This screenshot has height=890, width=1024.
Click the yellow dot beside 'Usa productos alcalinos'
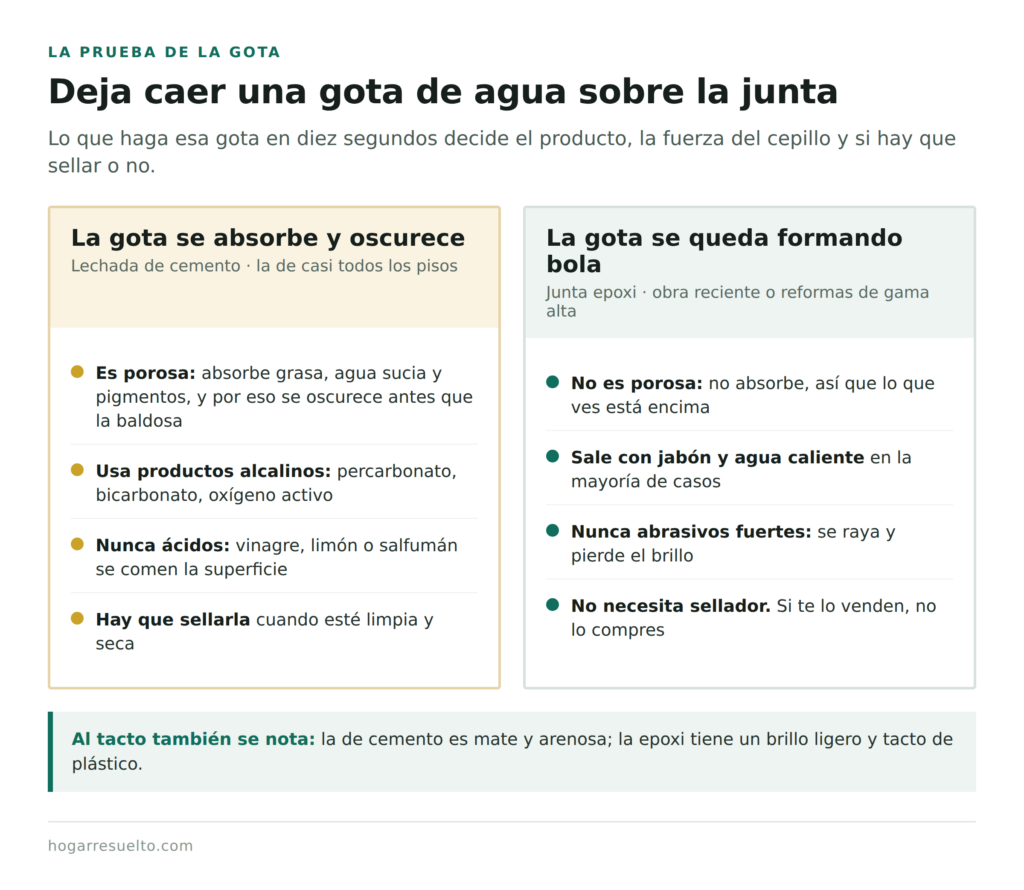point(77,469)
